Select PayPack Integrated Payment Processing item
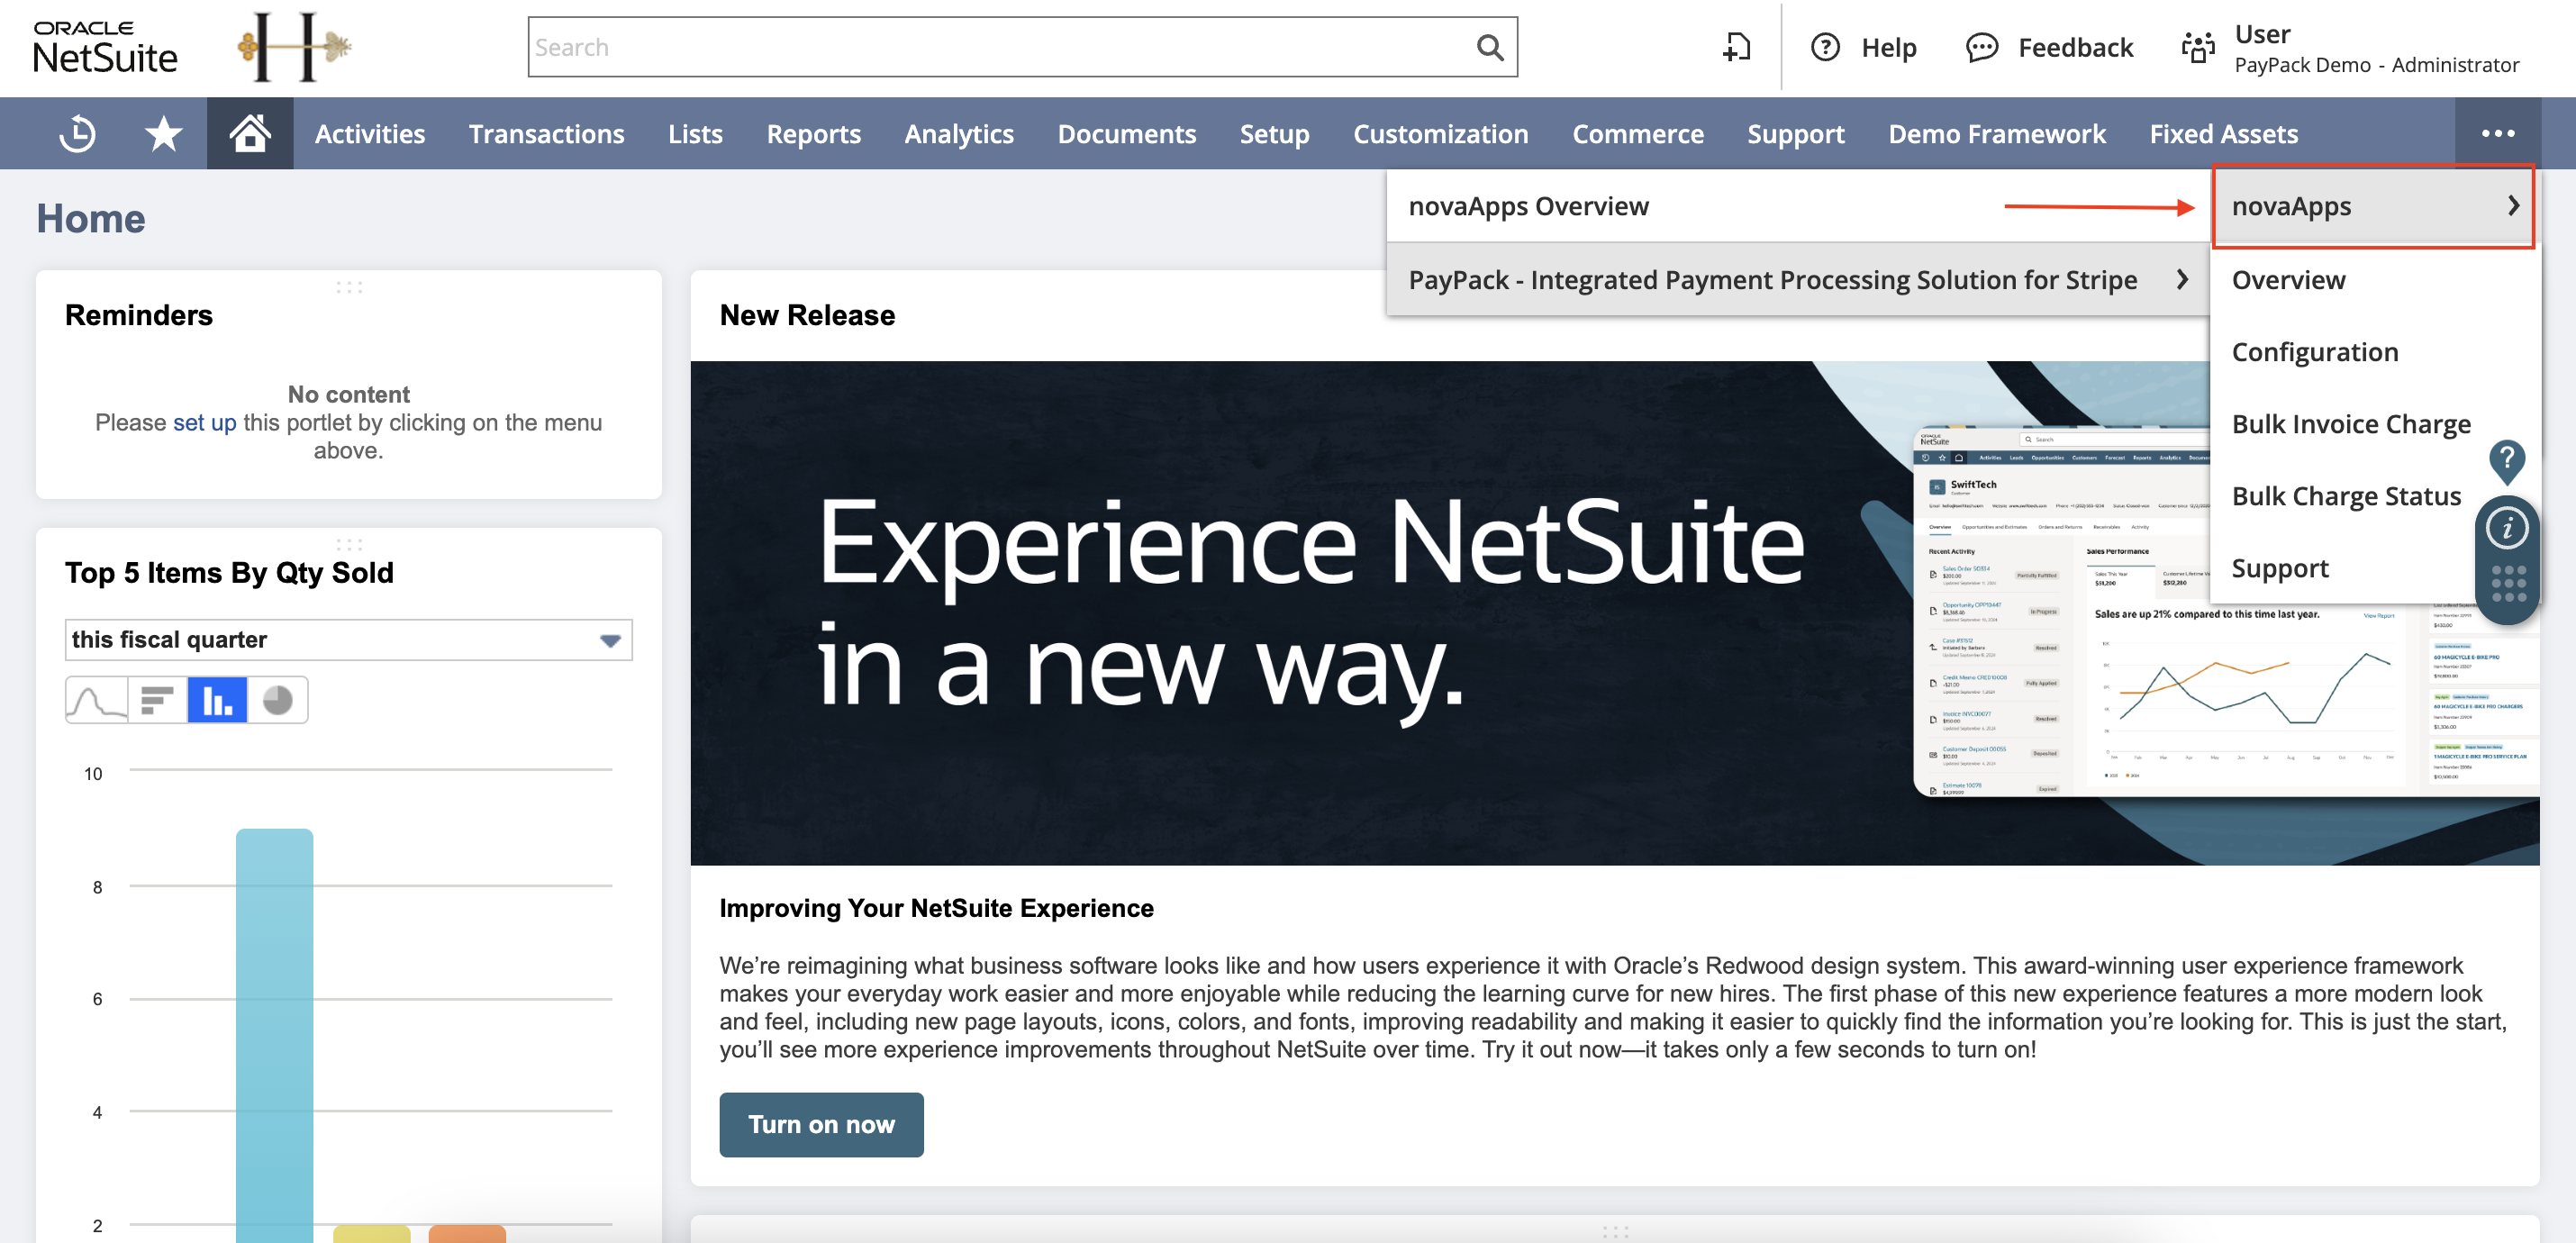The image size is (2576, 1243). click(1797, 280)
